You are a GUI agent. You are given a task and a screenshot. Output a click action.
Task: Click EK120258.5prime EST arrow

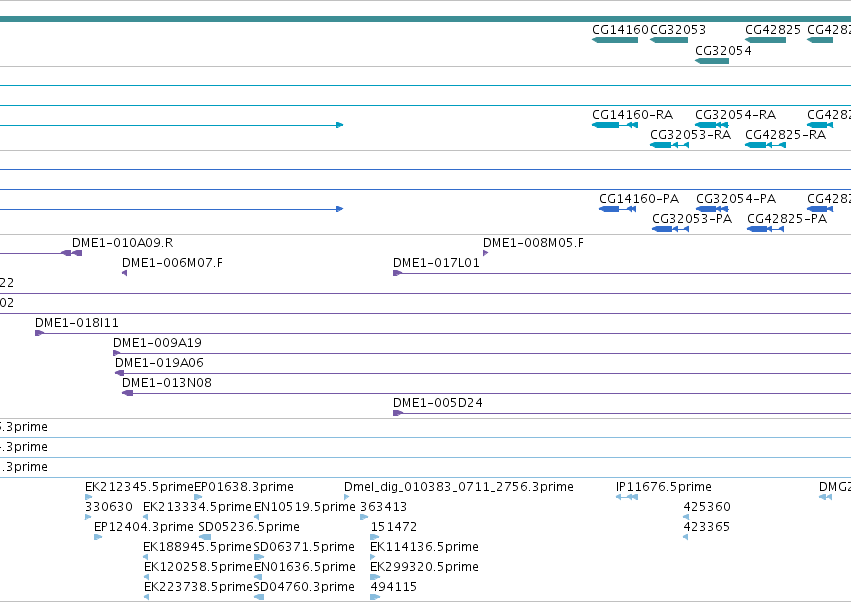pos(147,577)
